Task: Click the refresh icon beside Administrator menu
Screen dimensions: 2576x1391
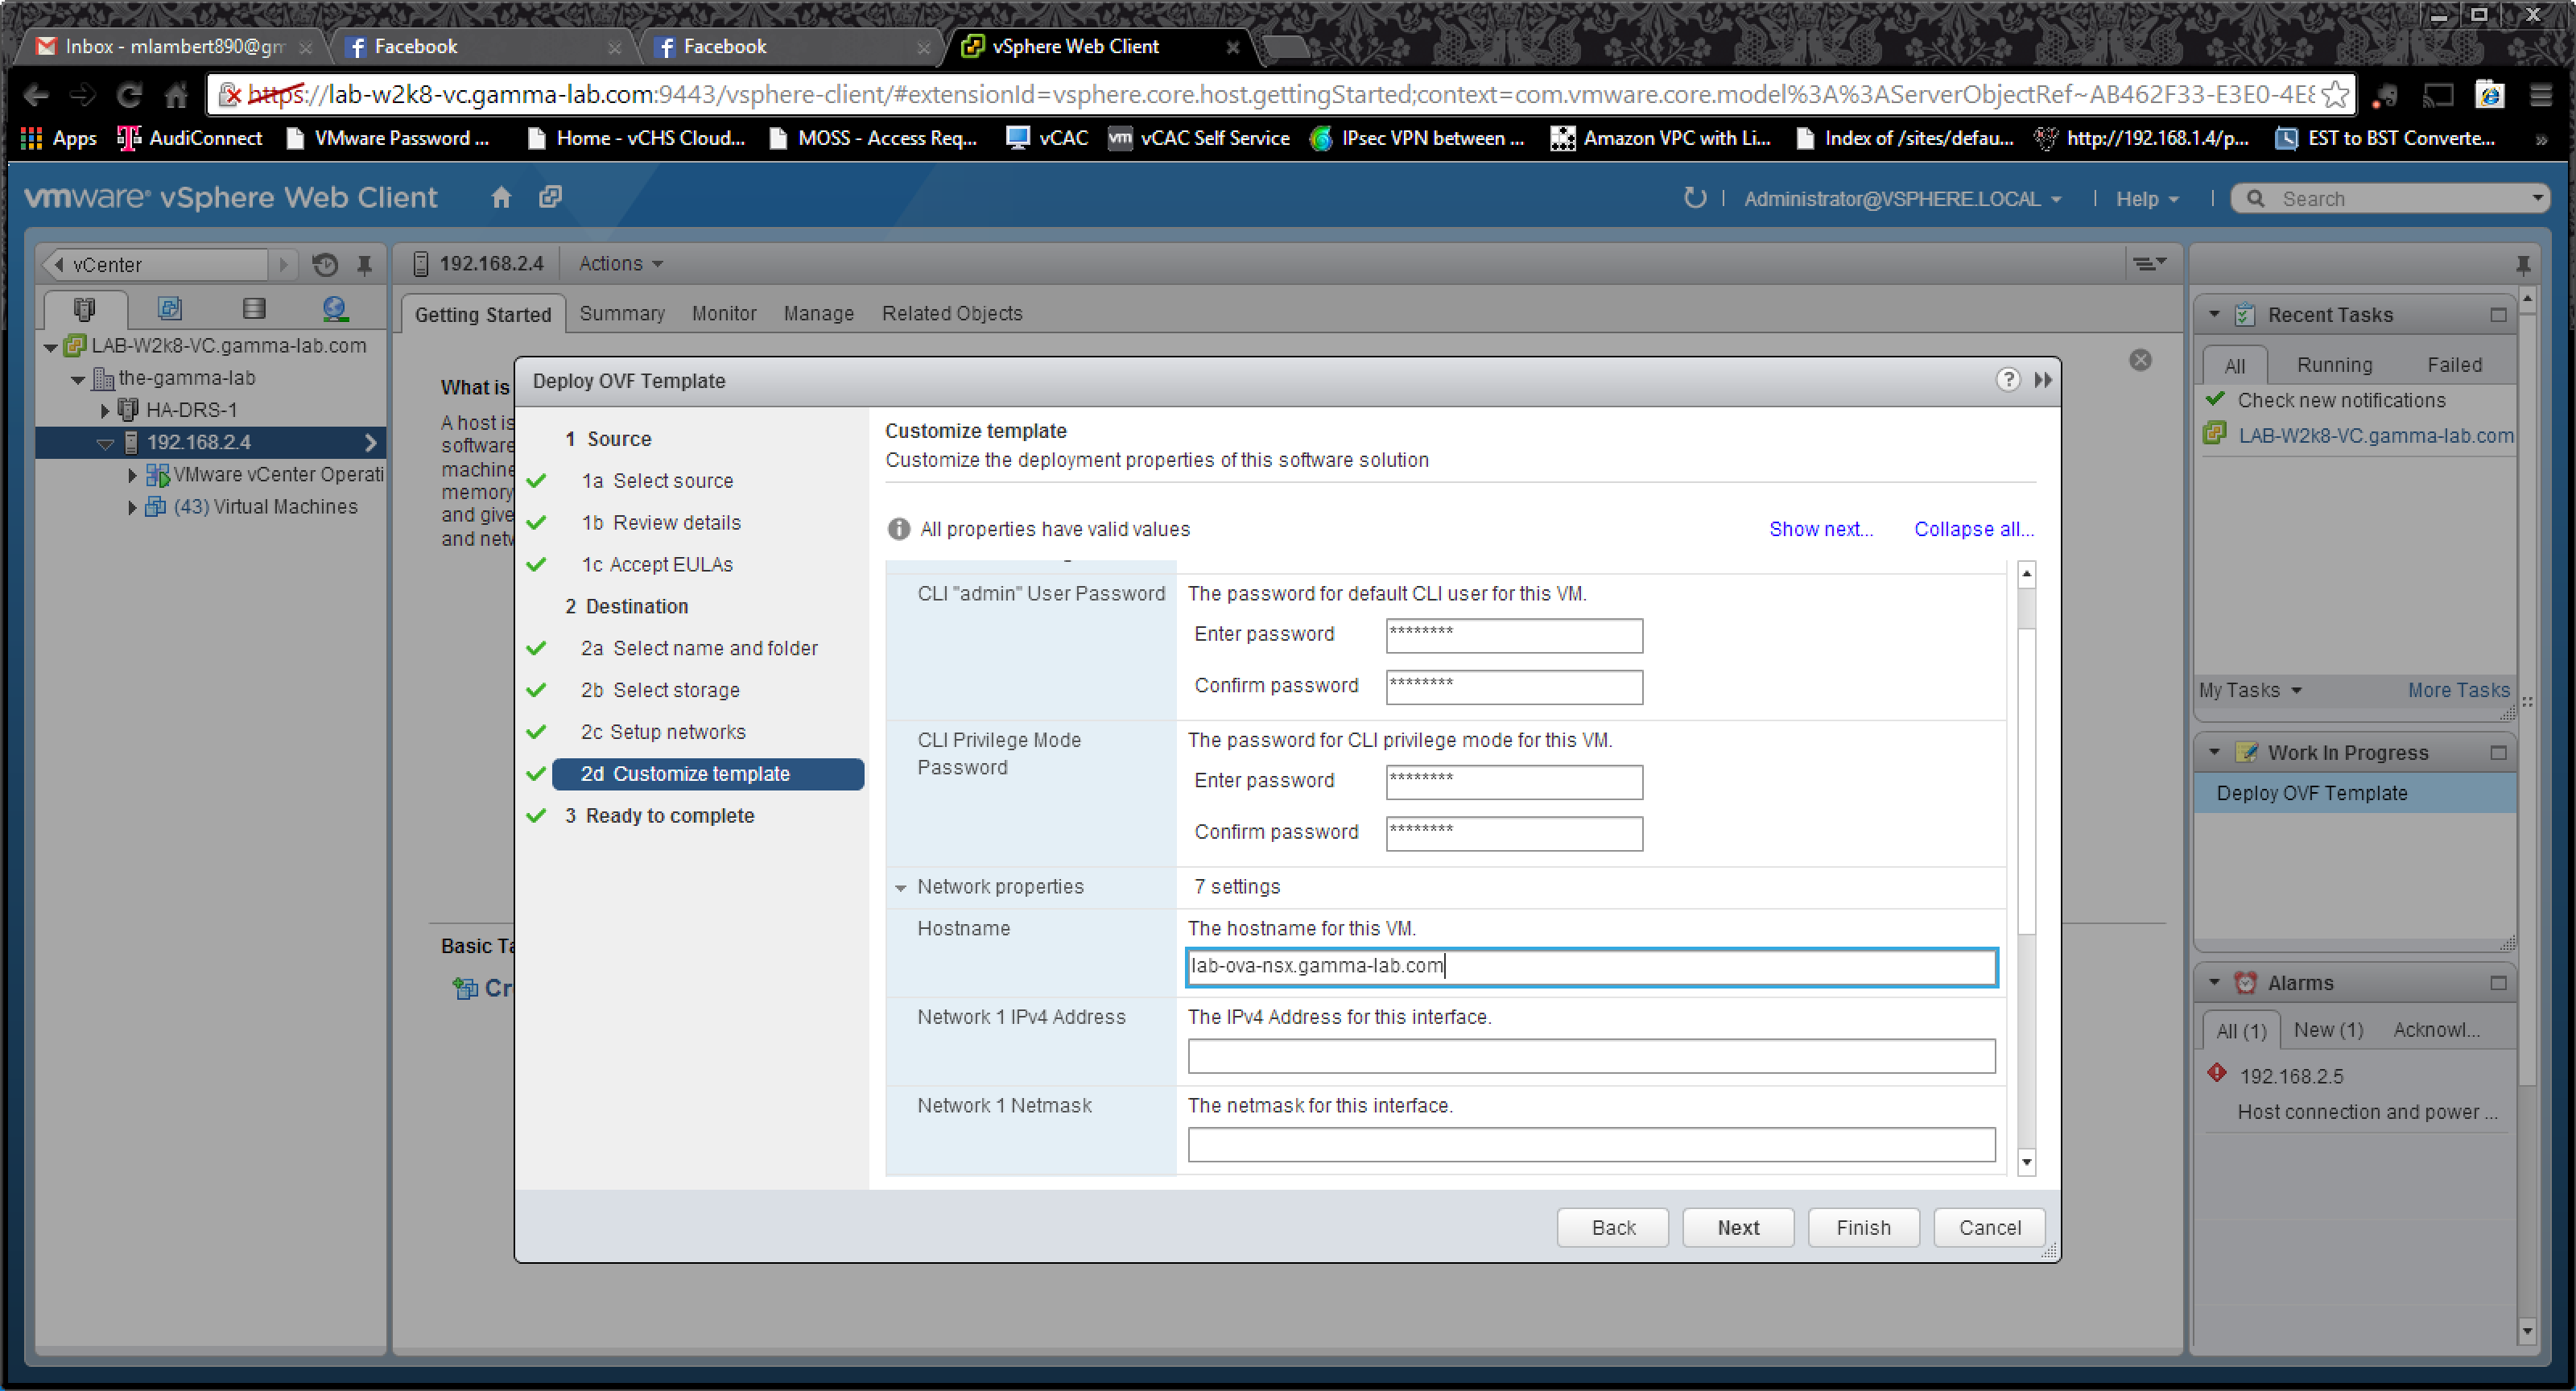Action: coord(1693,198)
